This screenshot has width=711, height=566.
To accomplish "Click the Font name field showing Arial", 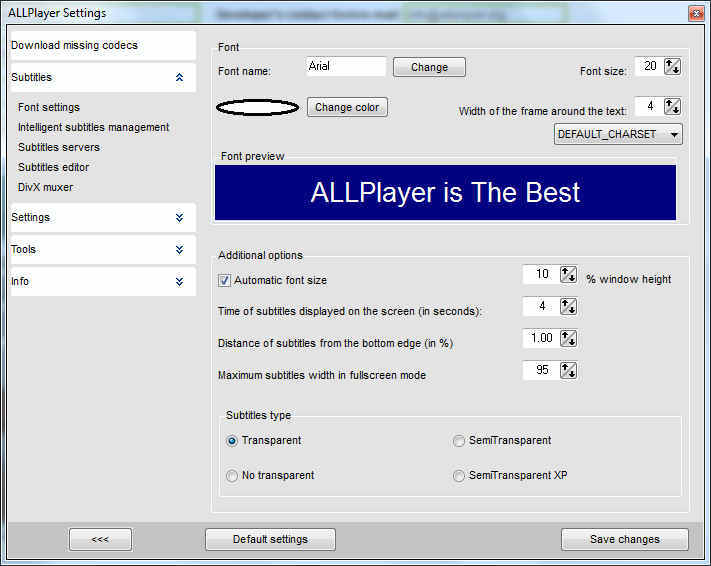I will 346,66.
